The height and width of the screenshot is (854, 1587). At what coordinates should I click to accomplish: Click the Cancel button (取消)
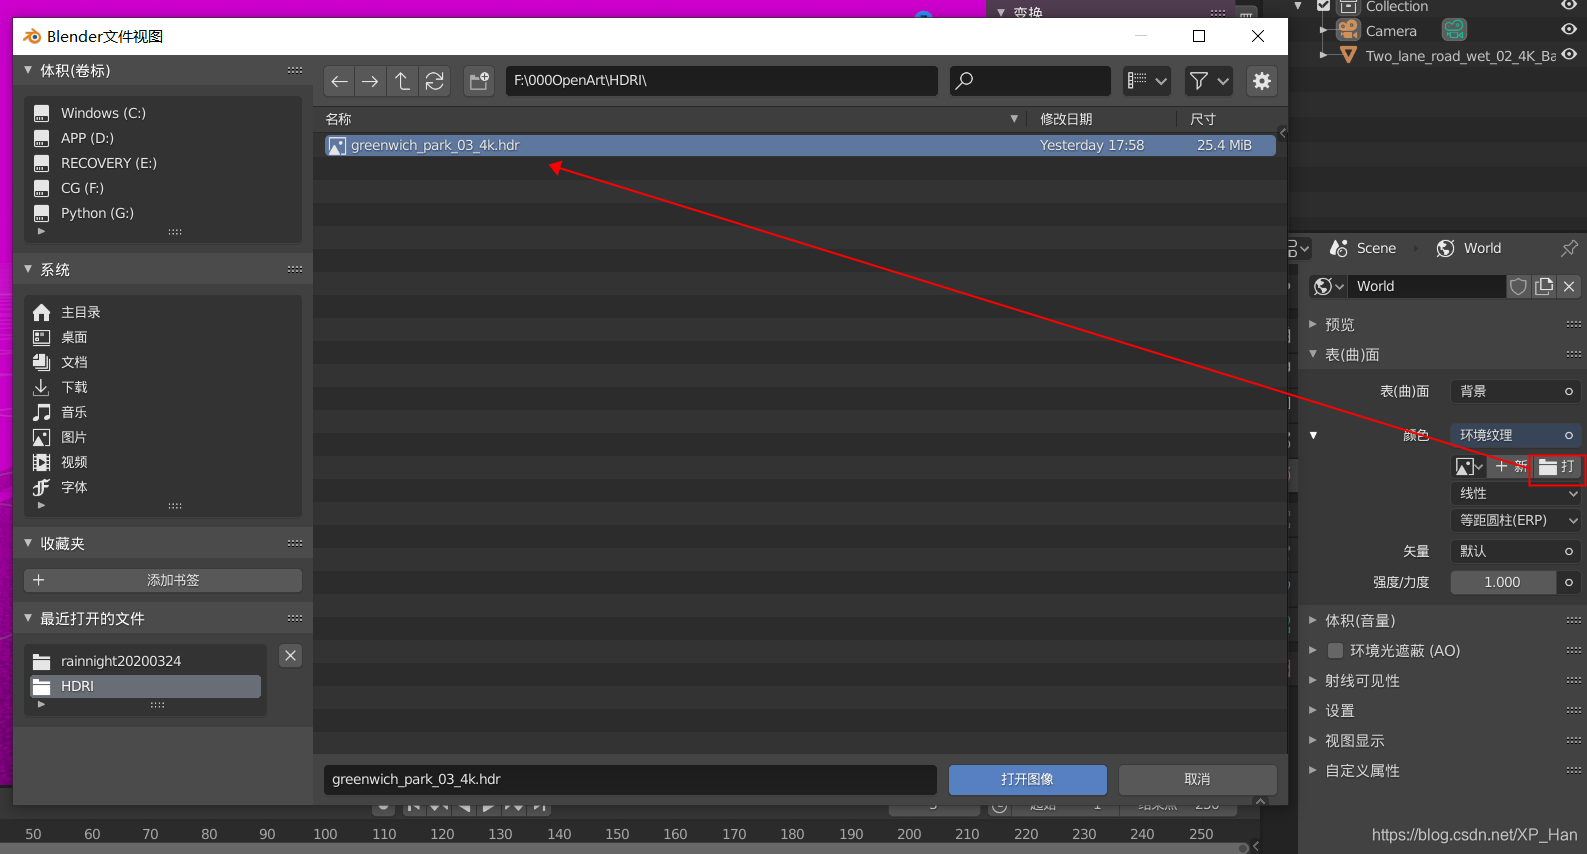tap(1197, 779)
